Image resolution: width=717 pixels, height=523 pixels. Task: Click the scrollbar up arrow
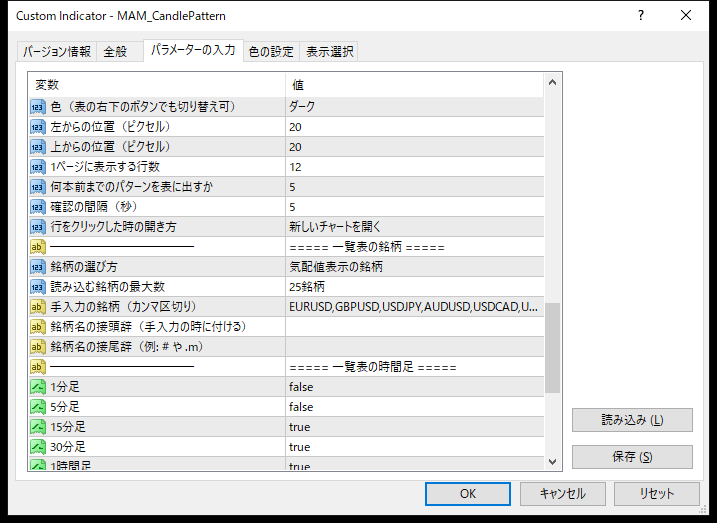552,83
